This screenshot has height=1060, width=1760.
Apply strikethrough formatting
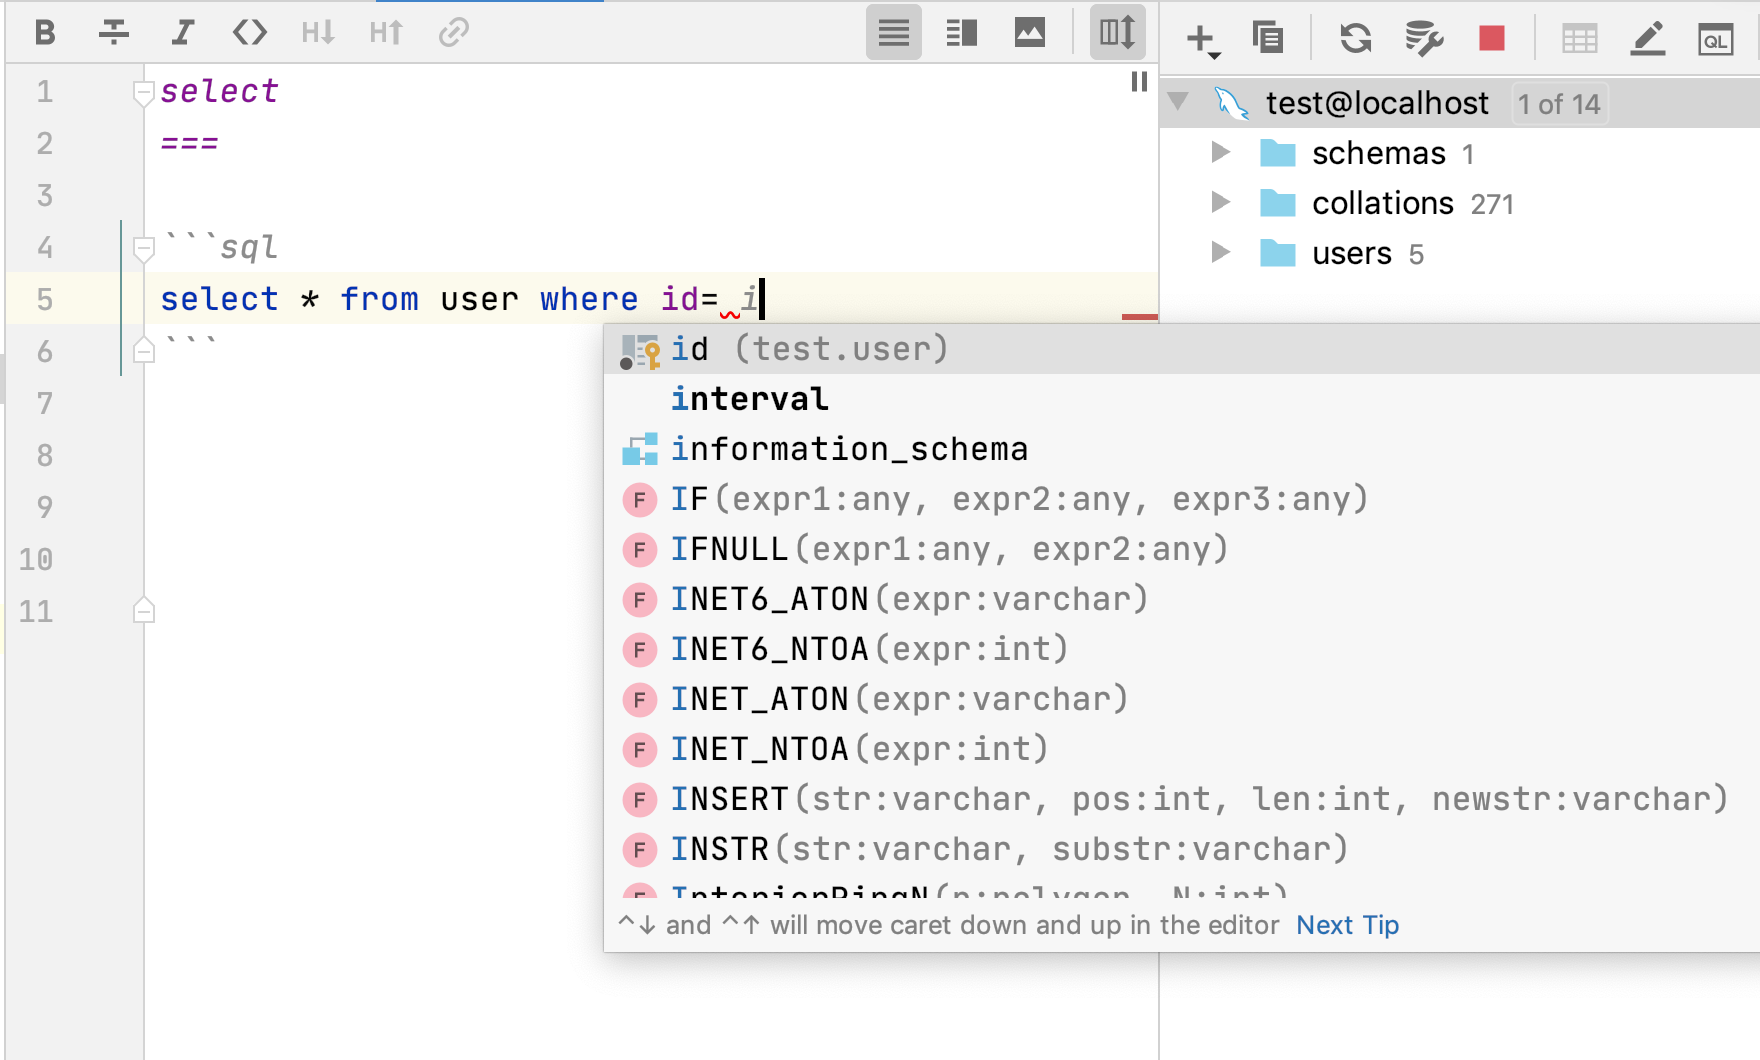(x=114, y=32)
